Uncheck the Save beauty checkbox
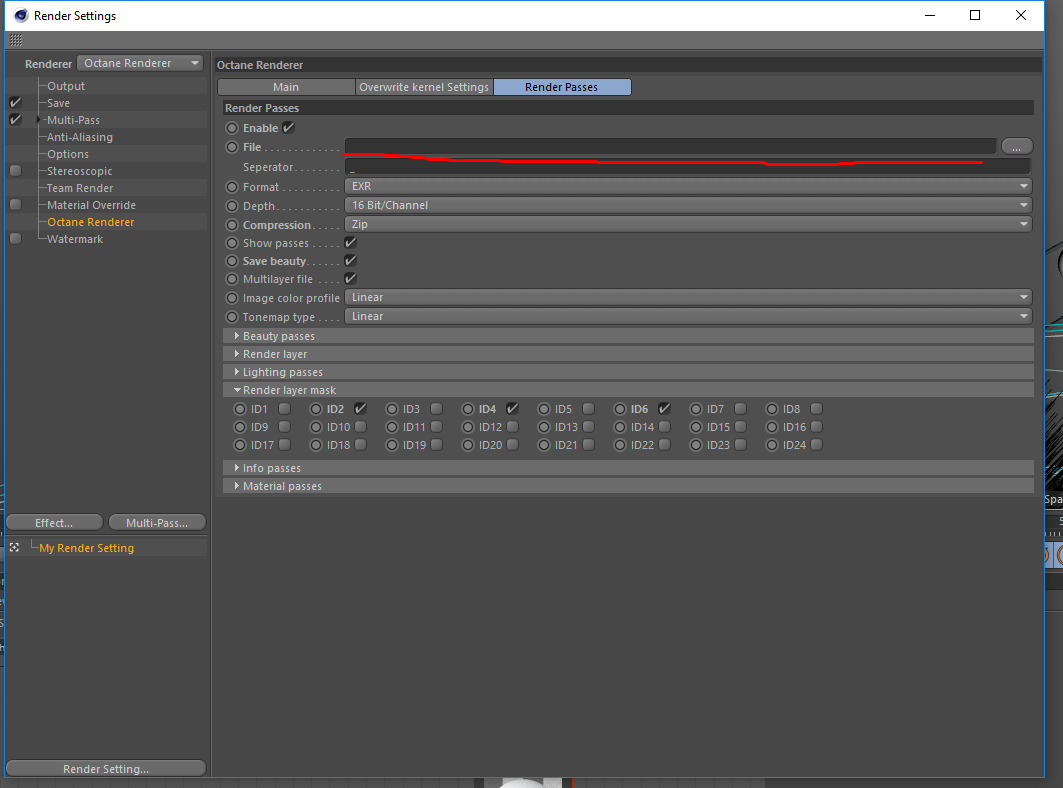The height and width of the screenshot is (788, 1063). (x=350, y=260)
